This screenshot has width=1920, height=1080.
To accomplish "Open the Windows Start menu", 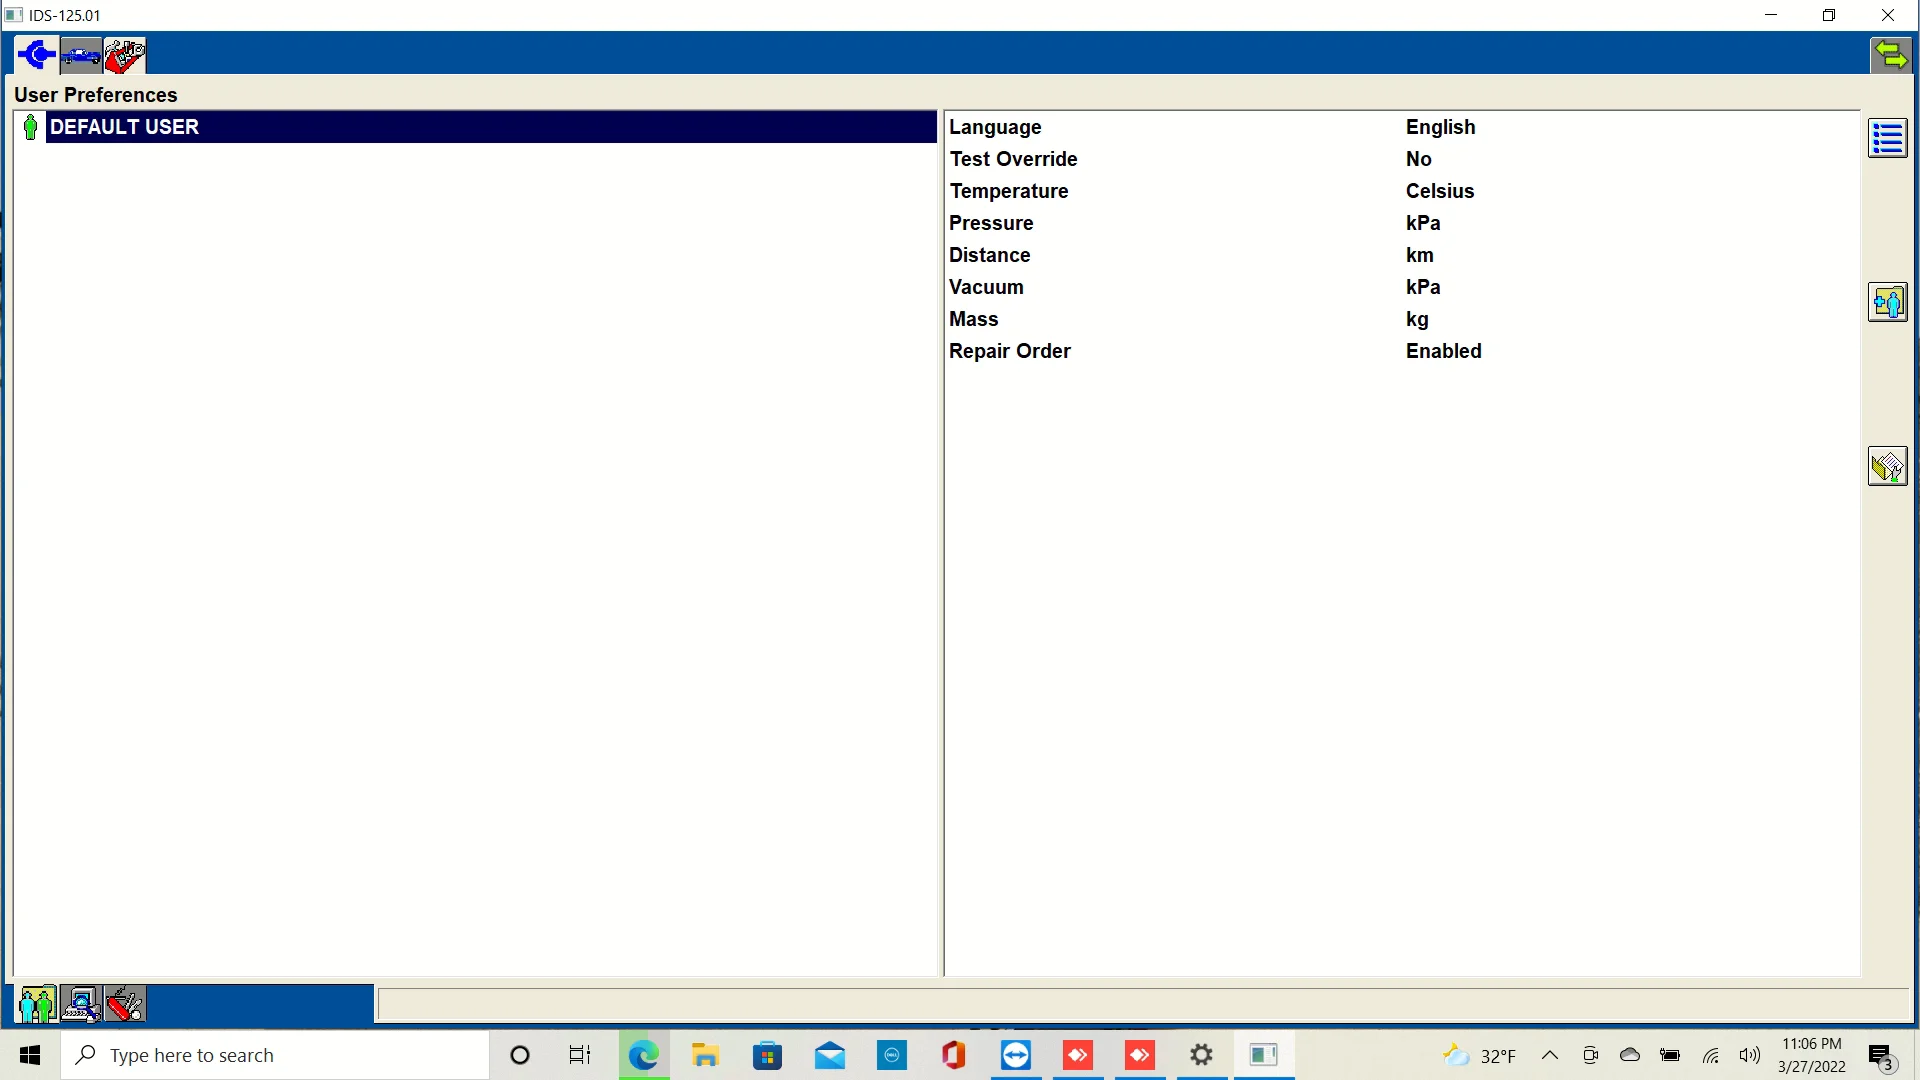I will click(x=29, y=1055).
